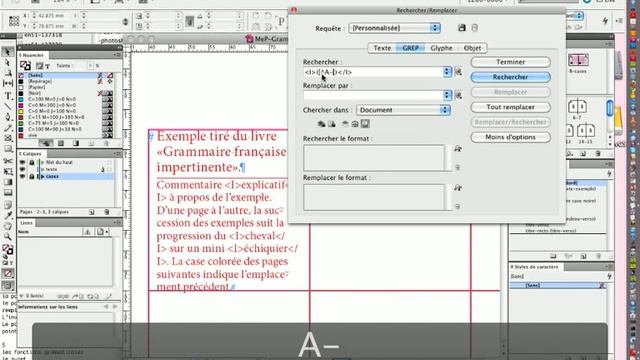Open the Requête dropdown
Viewport: 640px width, 360px height.
394,28
